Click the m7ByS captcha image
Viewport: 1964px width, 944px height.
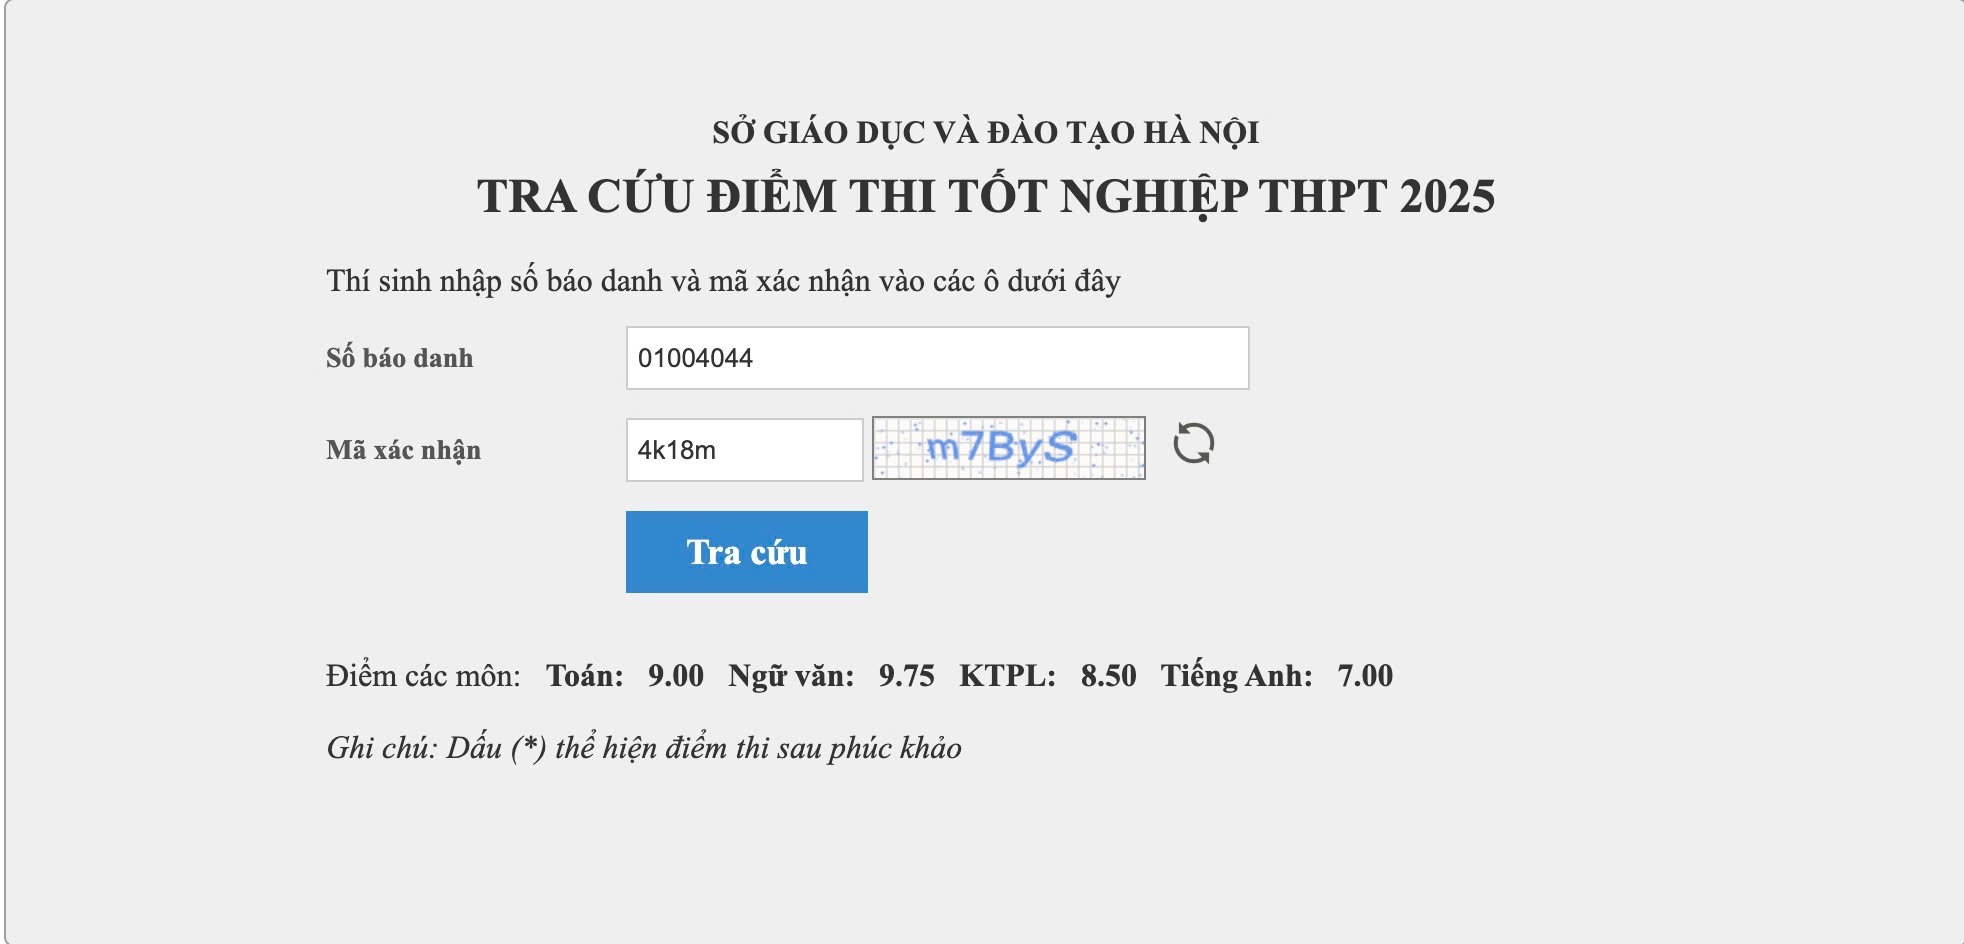click(x=1009, y=448)
